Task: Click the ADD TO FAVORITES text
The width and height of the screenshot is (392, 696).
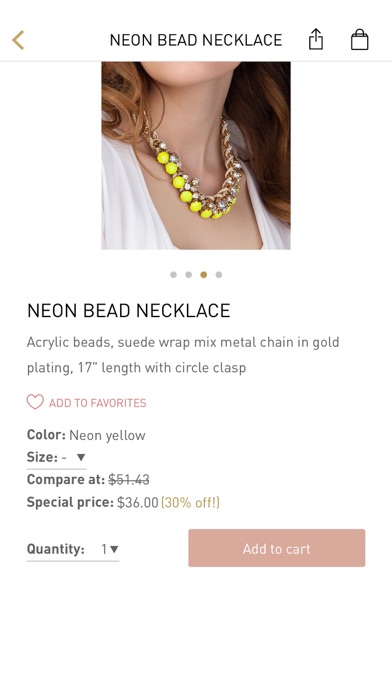Action: [98, 403]
